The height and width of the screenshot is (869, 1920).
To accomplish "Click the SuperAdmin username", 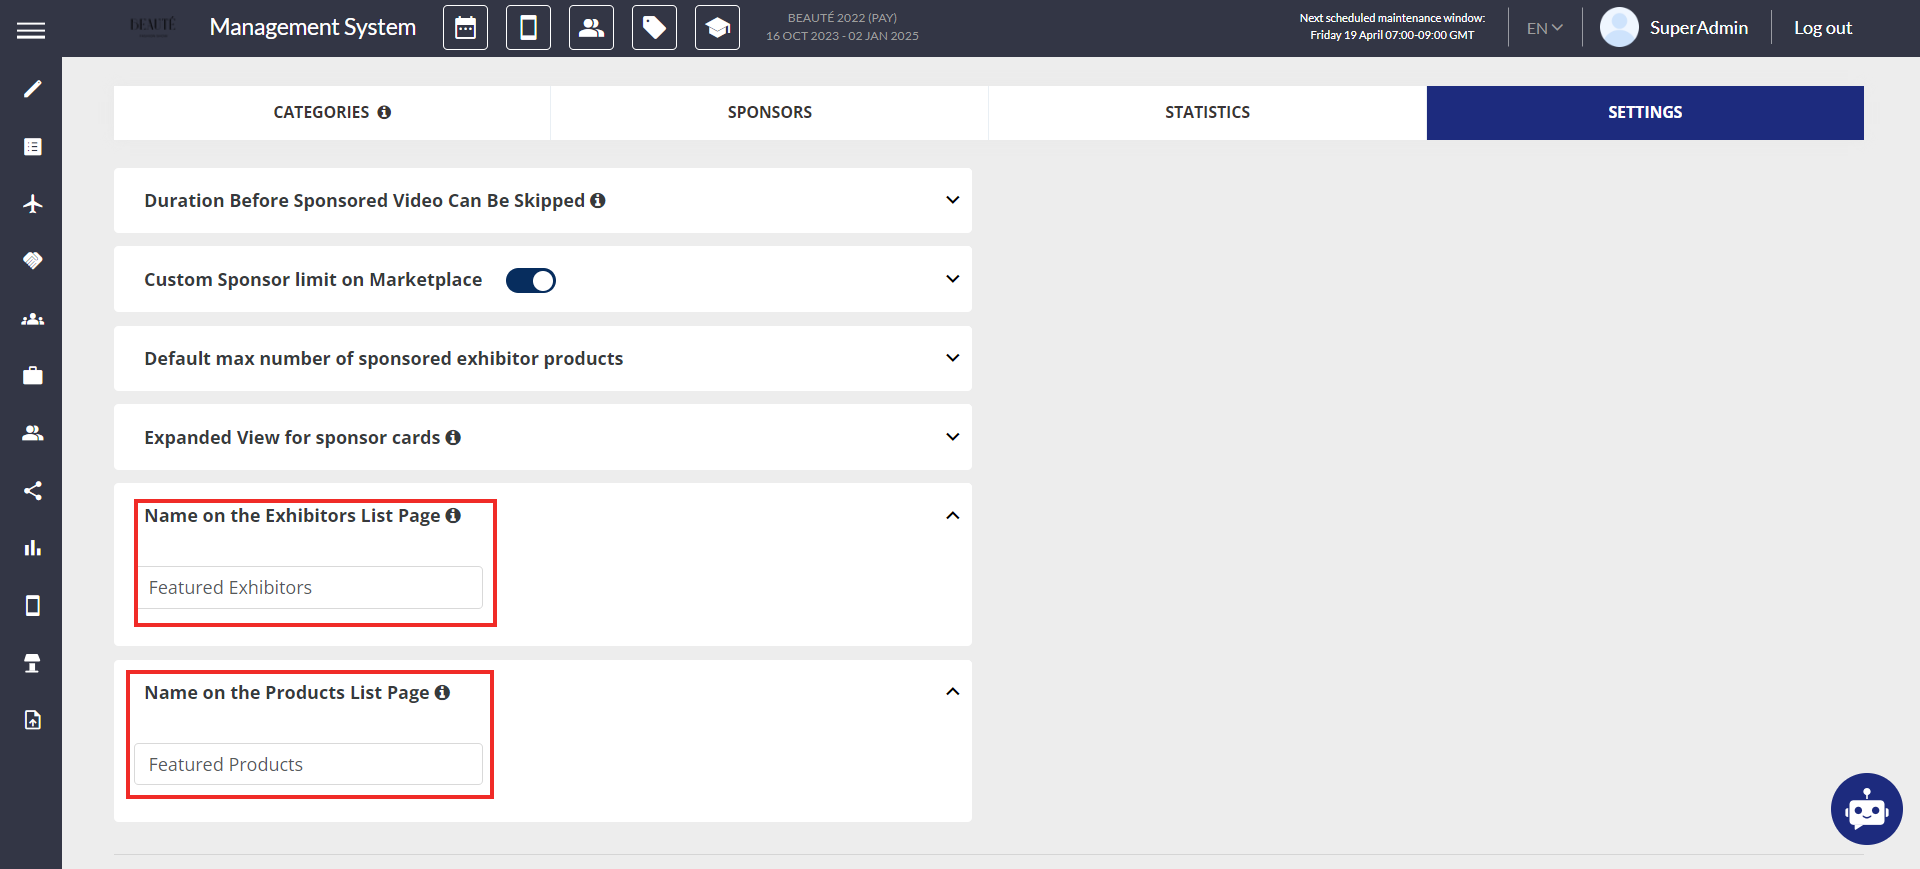I will (1699, 28).
